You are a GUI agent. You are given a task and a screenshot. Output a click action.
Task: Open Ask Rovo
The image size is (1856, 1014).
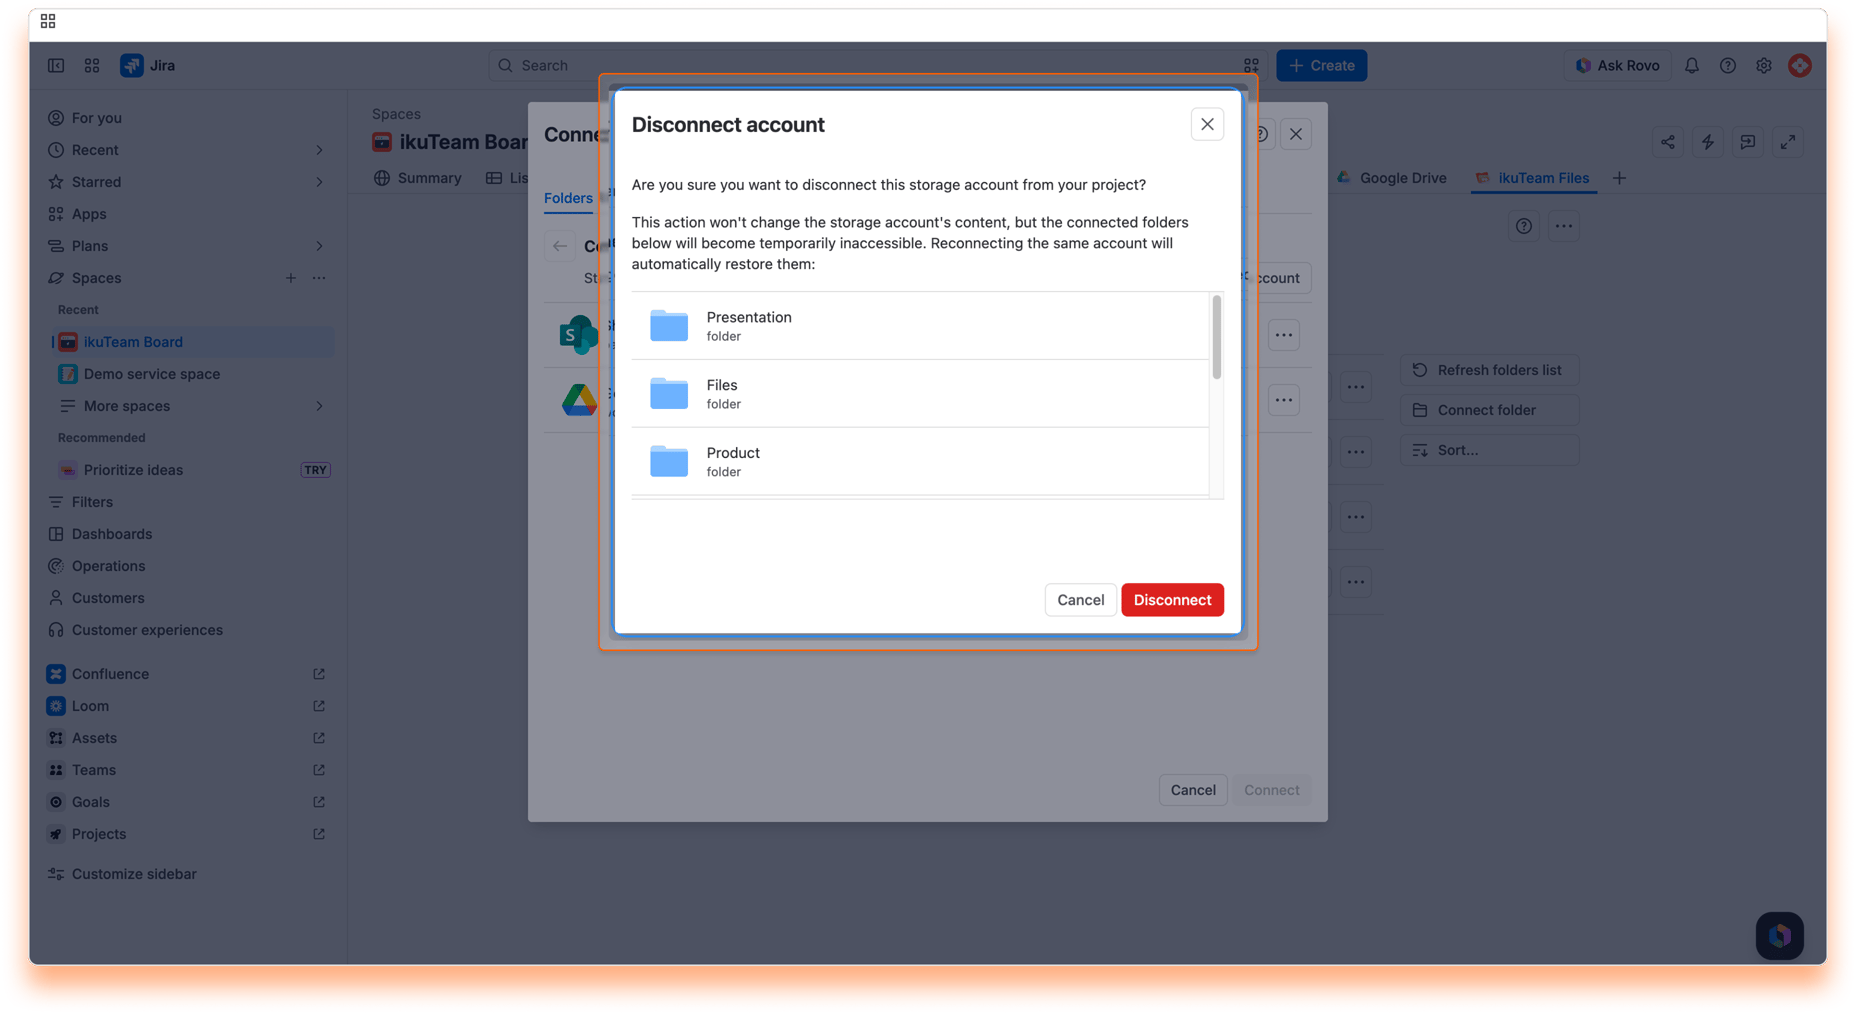[1617, 65]
